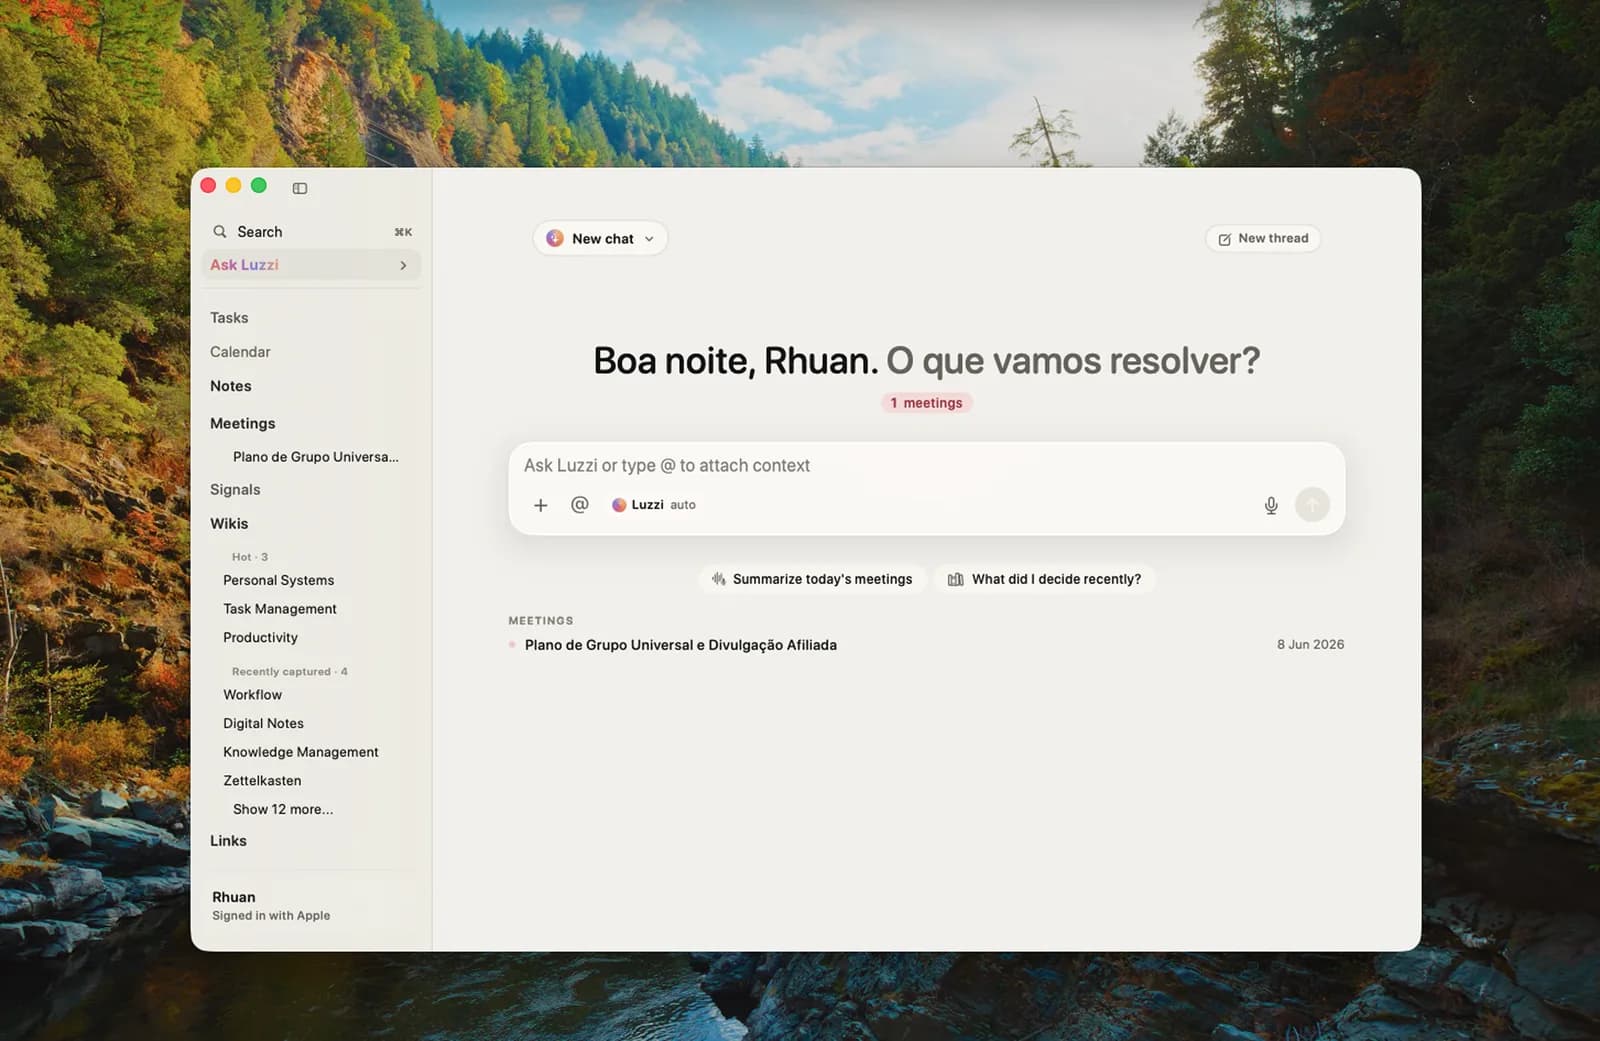1600x1041 pixels.
Task: Open Tasks in the sidebar
Action: point(229,318)
